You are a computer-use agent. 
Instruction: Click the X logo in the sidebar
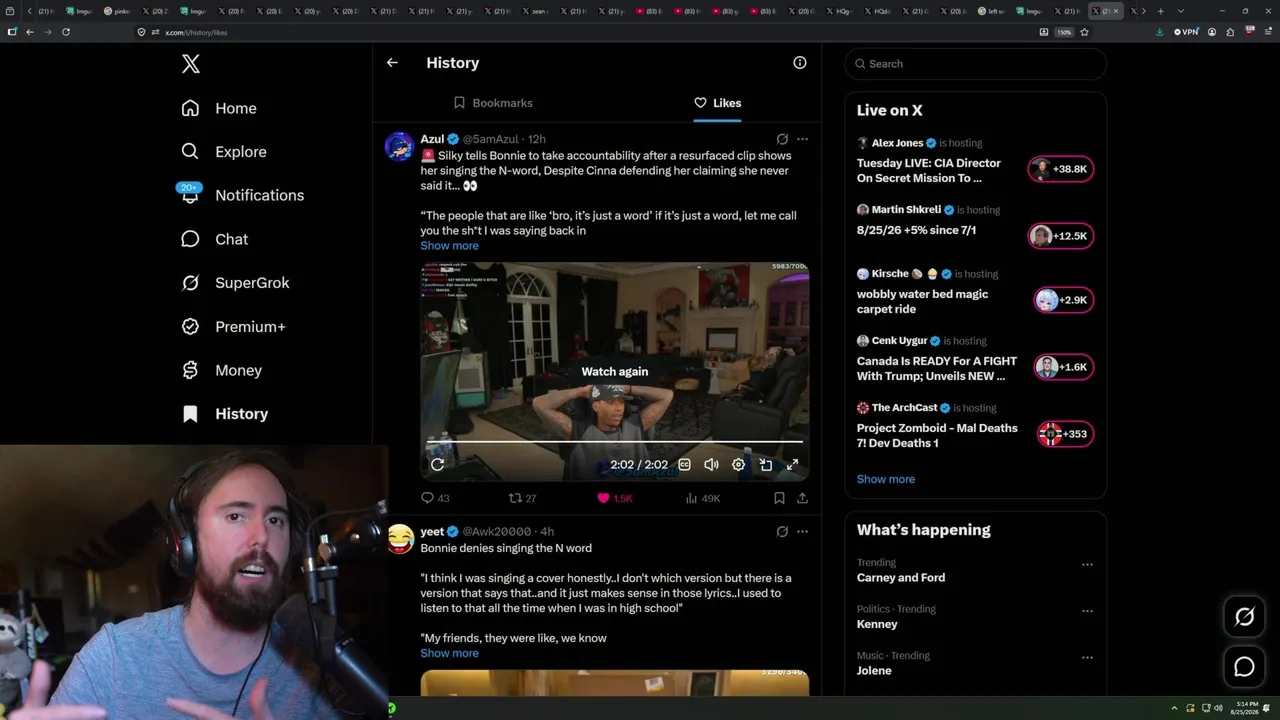point(191,64)
